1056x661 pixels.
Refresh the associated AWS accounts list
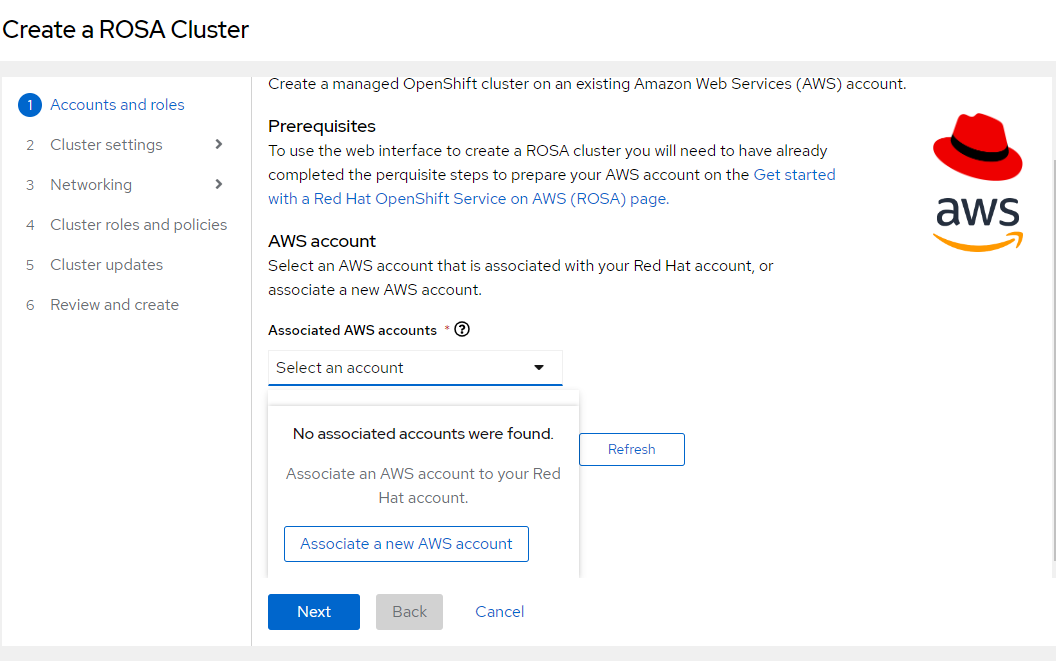tap(631, 450)
